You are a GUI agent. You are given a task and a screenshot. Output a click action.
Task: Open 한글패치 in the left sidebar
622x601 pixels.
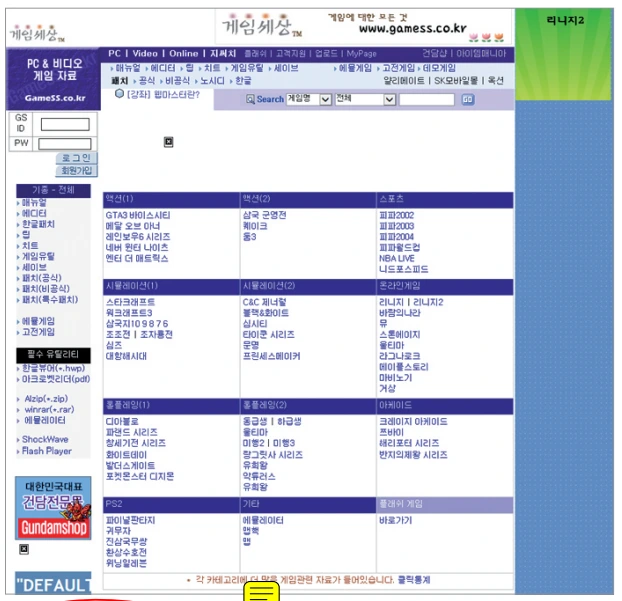(38, 224)
